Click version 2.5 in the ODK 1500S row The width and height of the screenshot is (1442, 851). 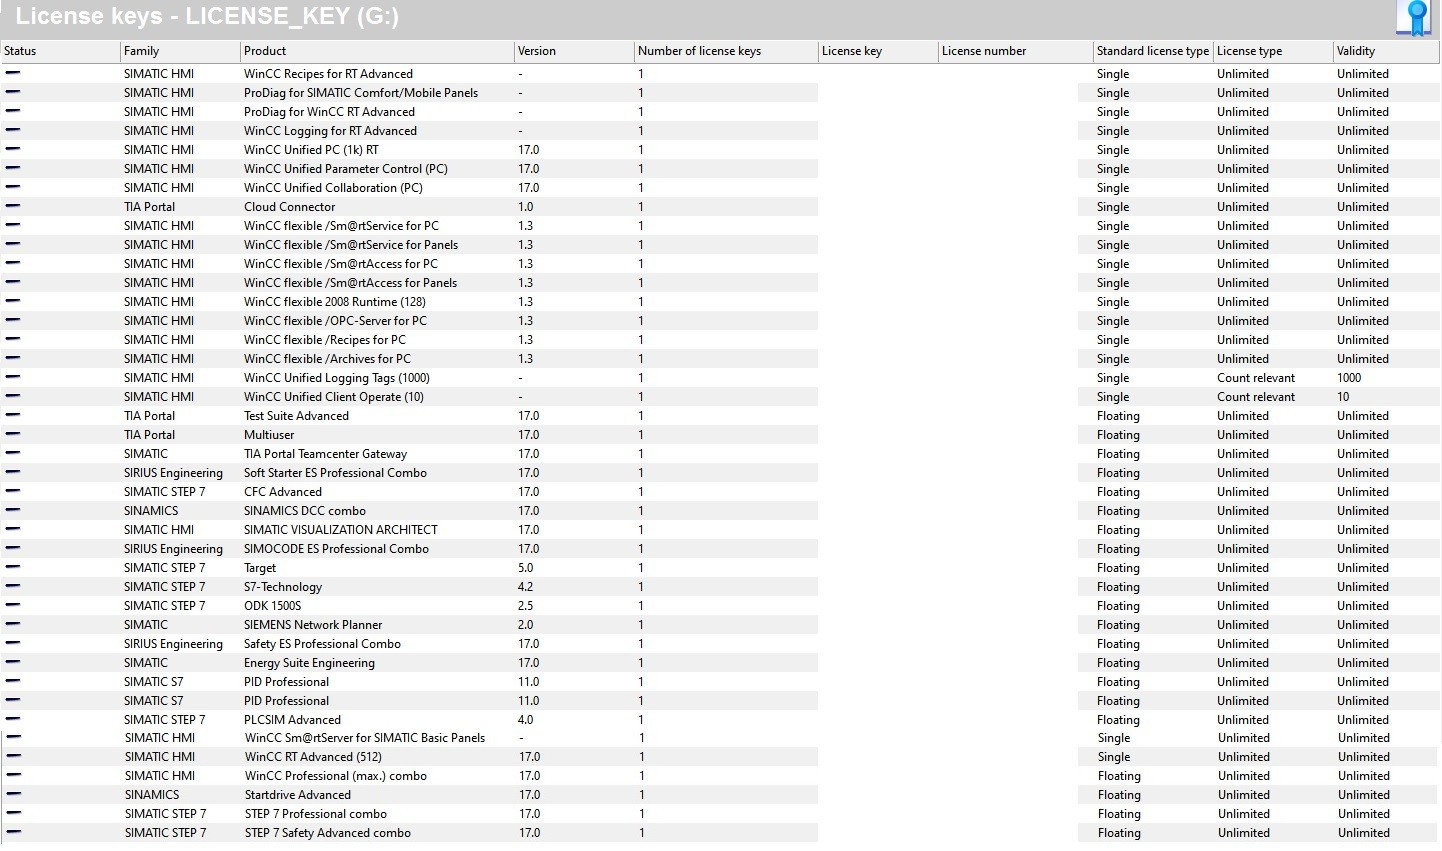click(526, 606)
